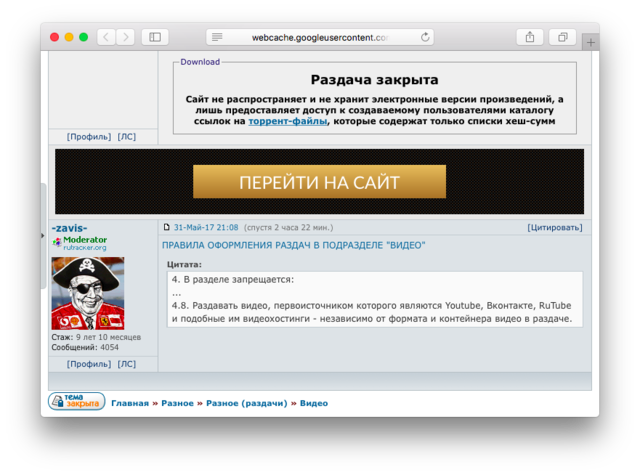Open the Reader view icon in address bar

click(216, 37)
